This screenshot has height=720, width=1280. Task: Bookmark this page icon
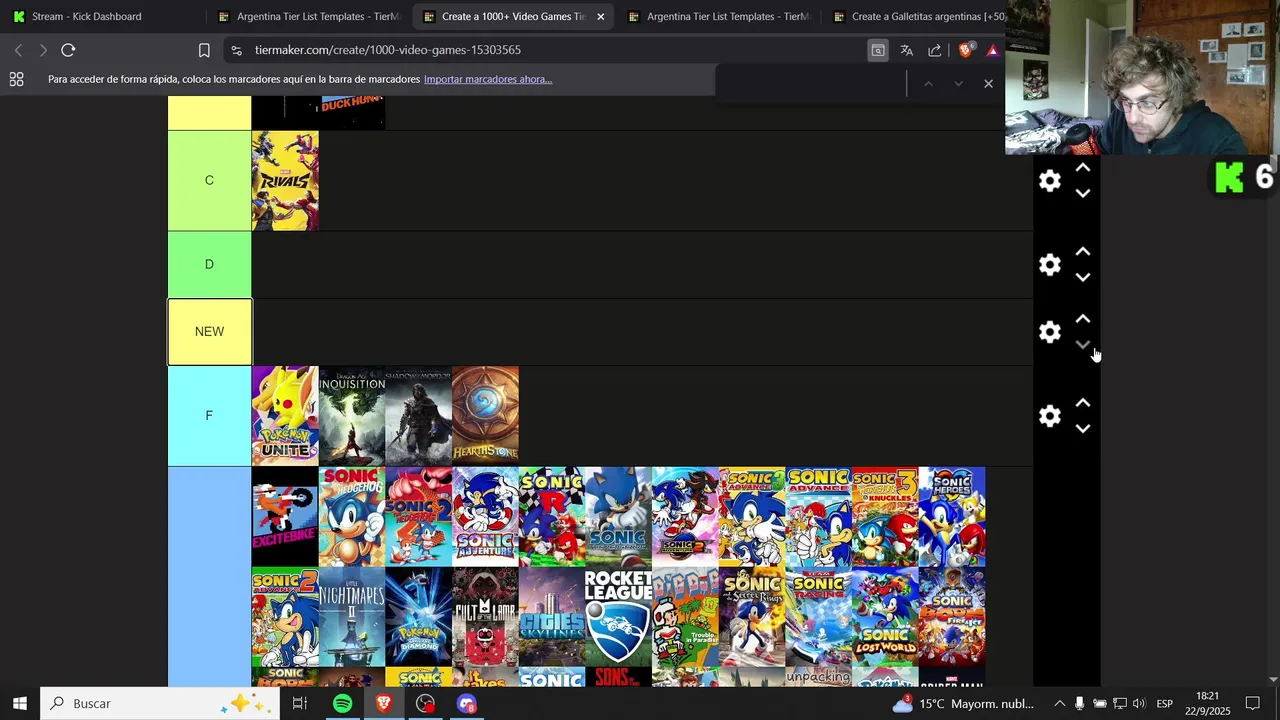[x=204, y=50]
